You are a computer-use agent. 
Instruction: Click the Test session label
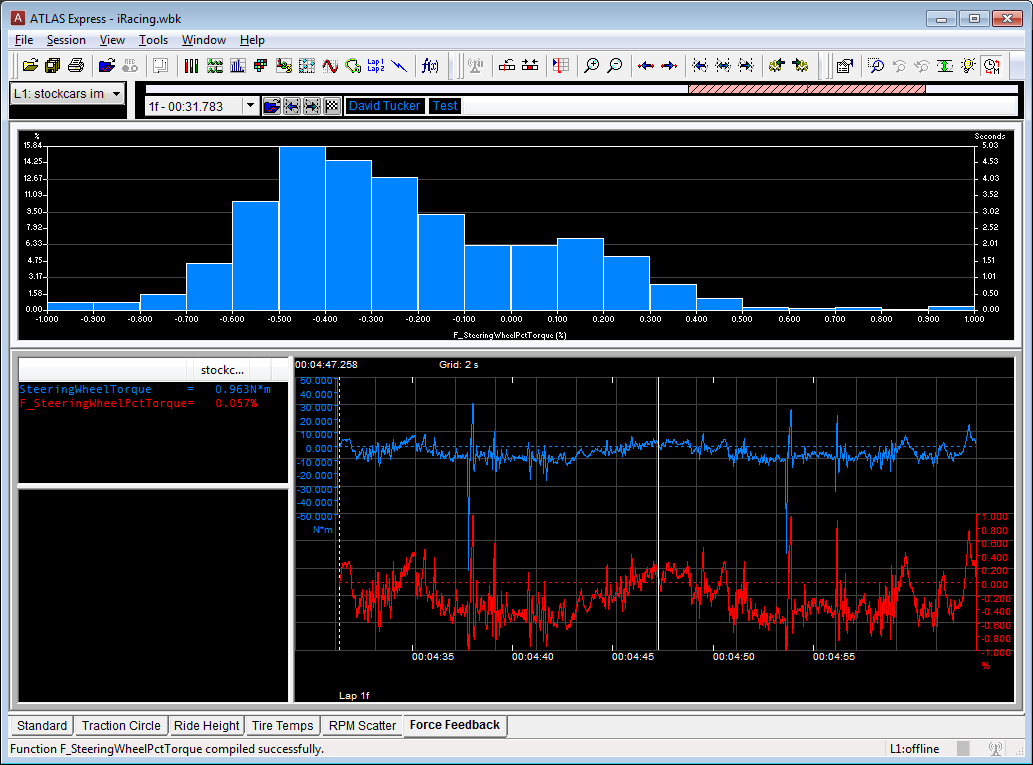pyautogui.click(x=445, y=105)
